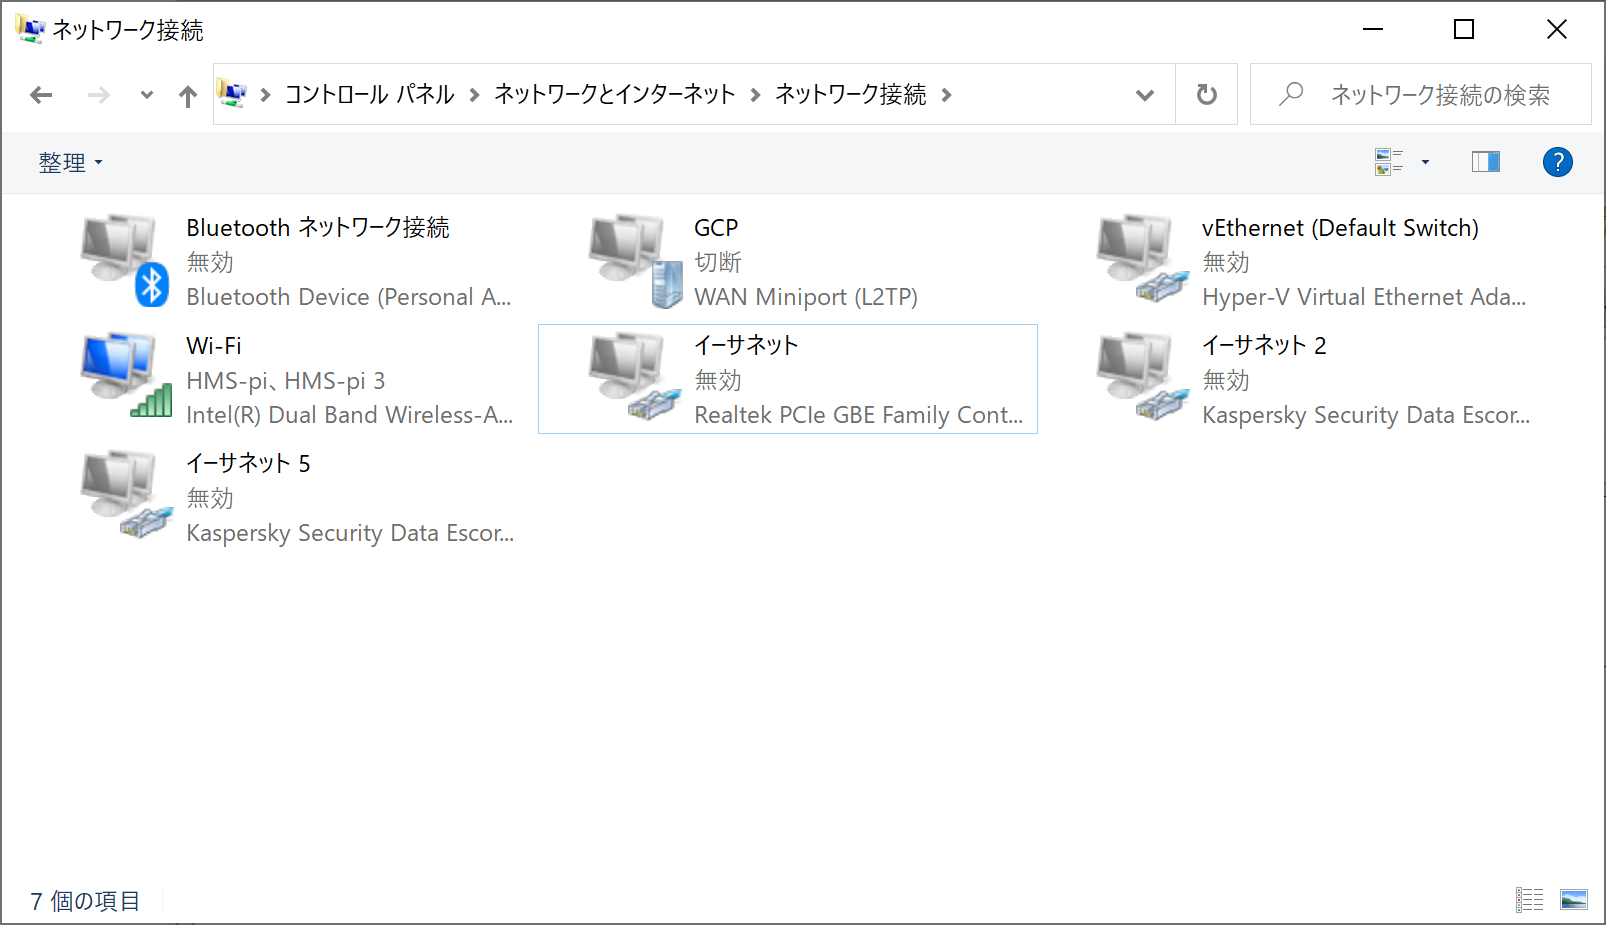
Task: Open the help with the question mark icon
Action: pos(1557,161)
